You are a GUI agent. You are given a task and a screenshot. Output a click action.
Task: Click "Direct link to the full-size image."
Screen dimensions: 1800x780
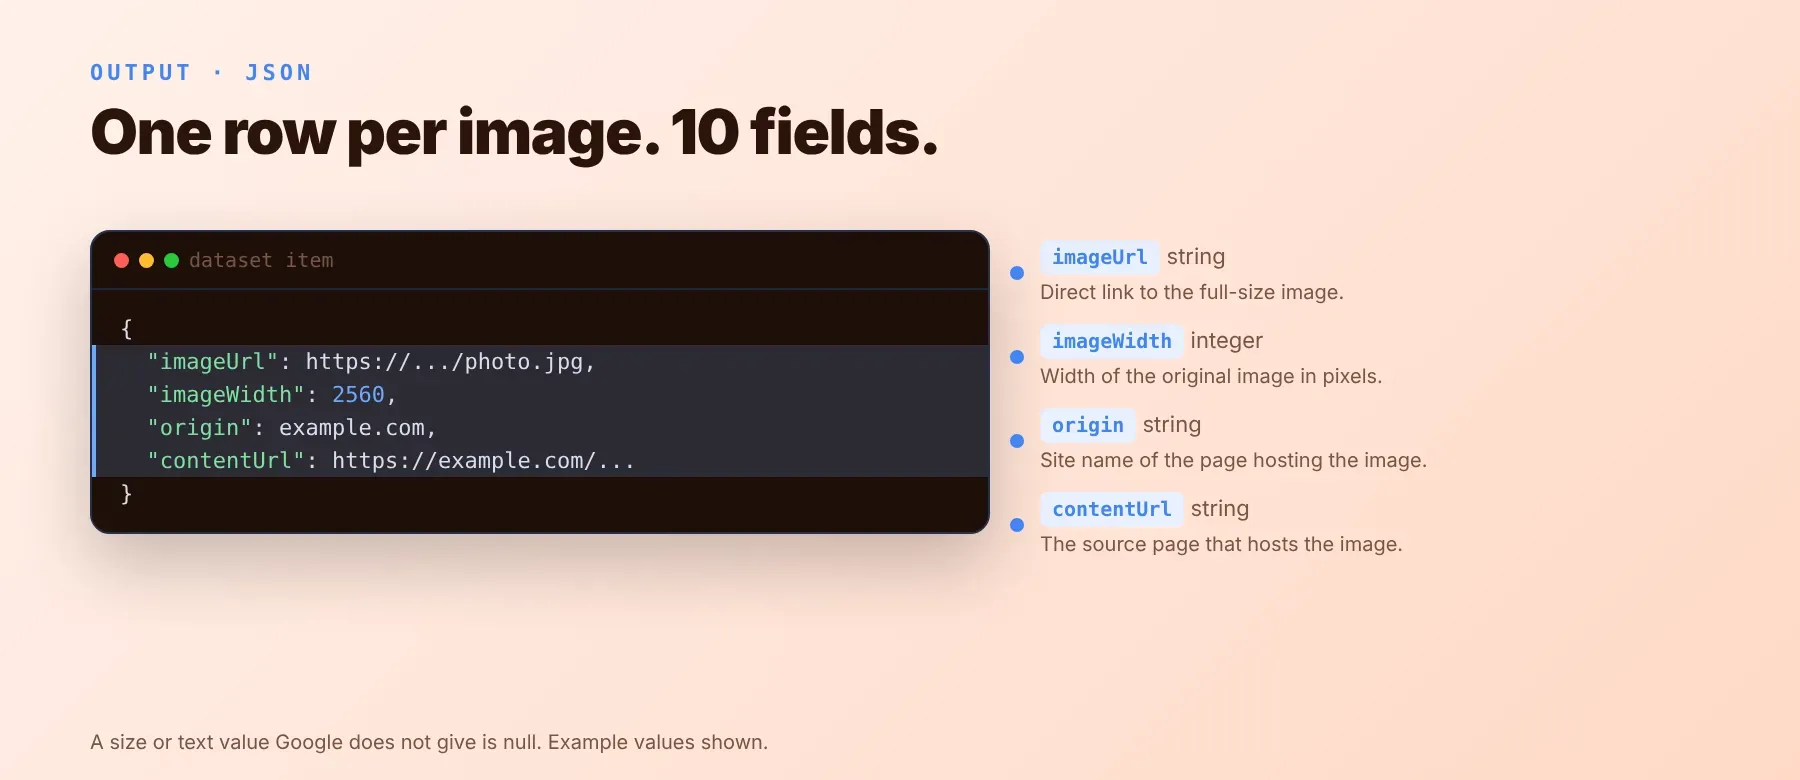pyautogui.click(x=1192, y=292)
